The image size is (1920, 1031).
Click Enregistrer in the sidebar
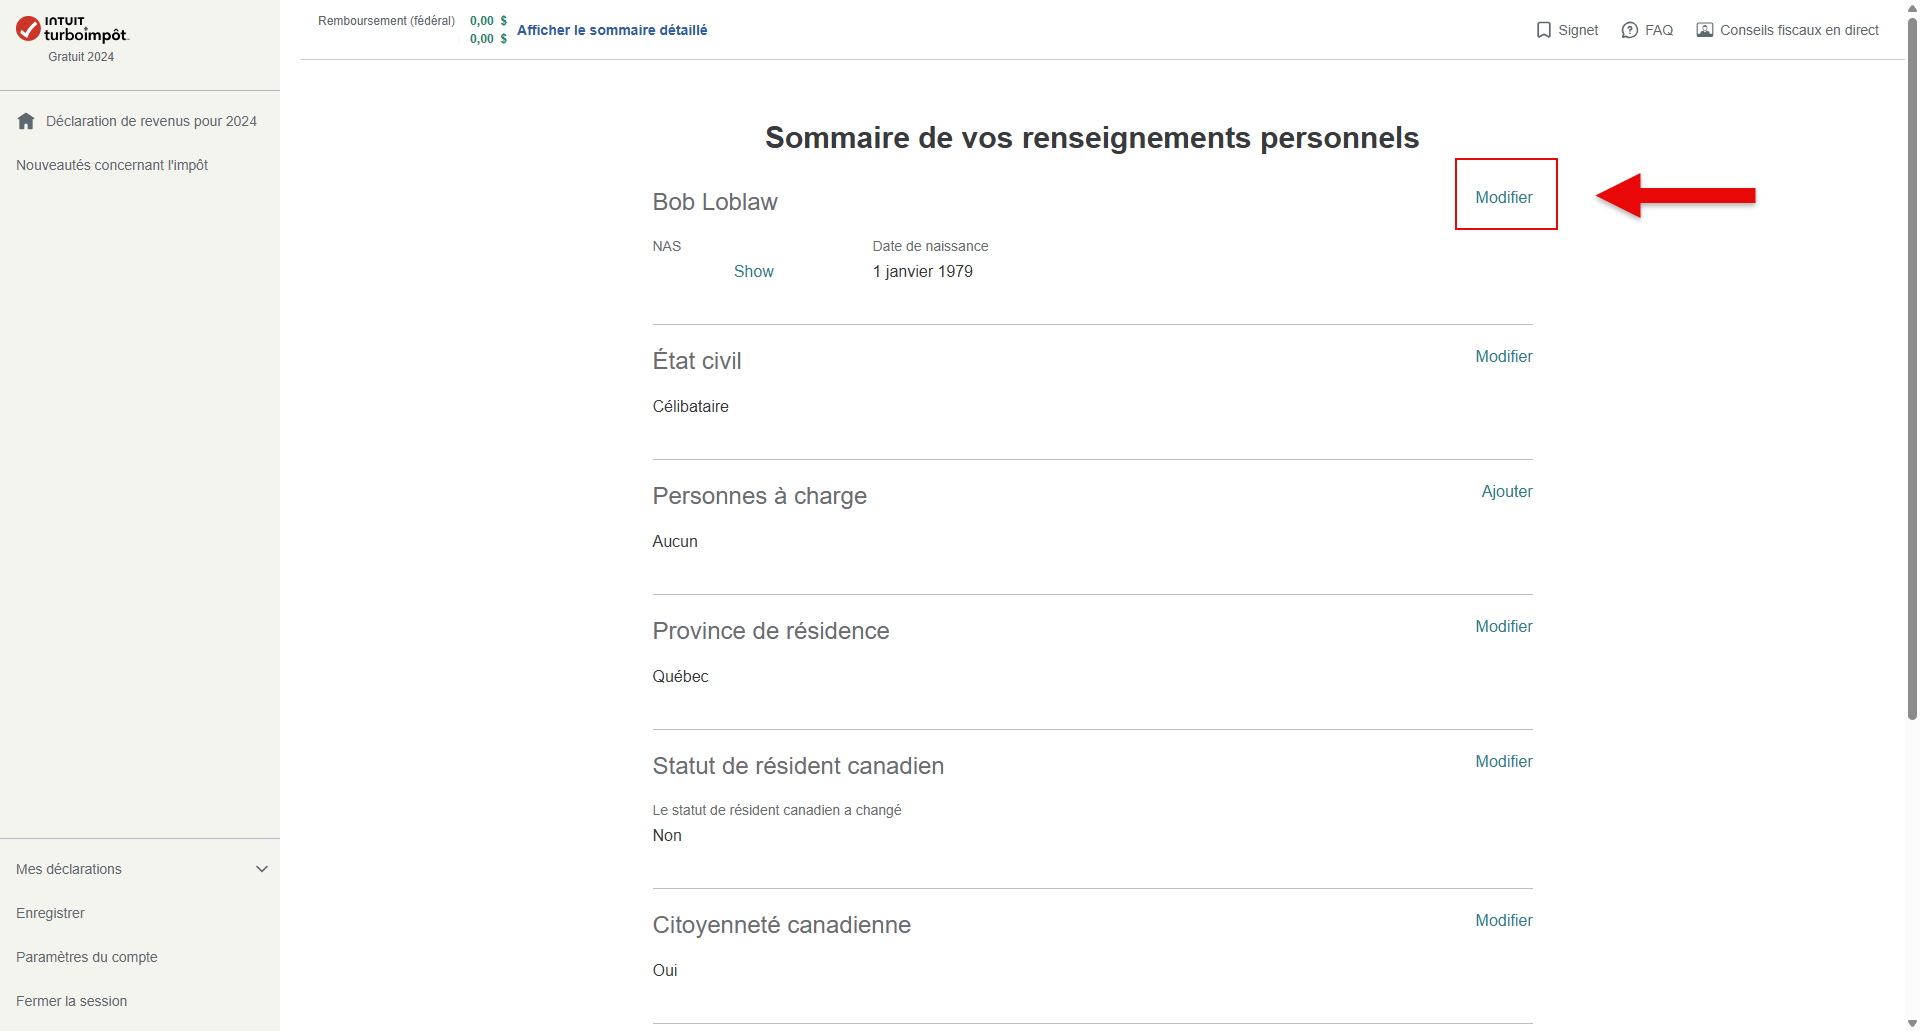click(x=50, y=913)
